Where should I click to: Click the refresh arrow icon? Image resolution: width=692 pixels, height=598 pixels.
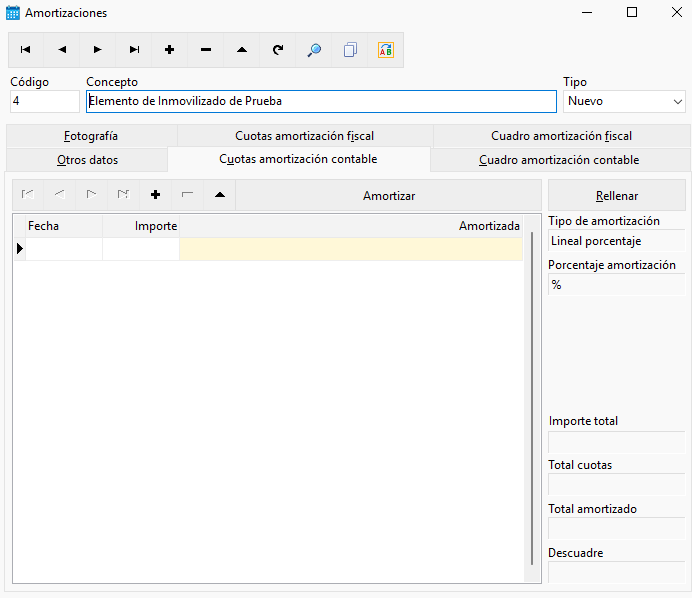click(278, 50)
